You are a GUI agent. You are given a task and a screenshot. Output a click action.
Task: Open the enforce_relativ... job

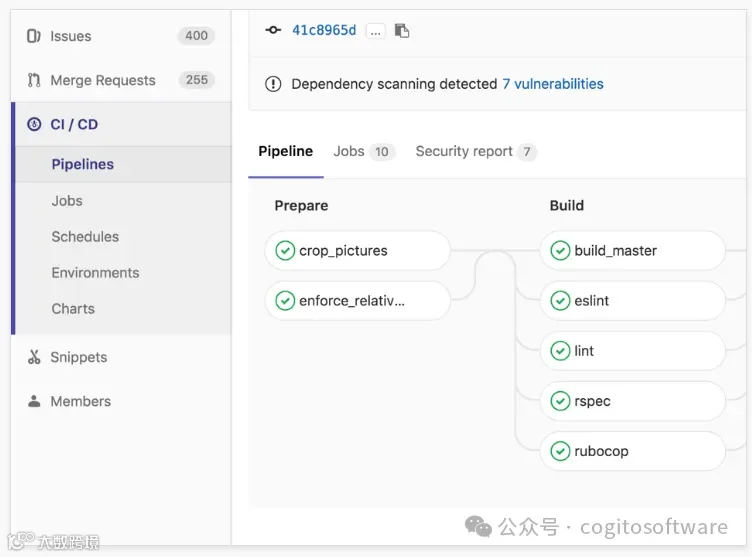tap(357, 301)
